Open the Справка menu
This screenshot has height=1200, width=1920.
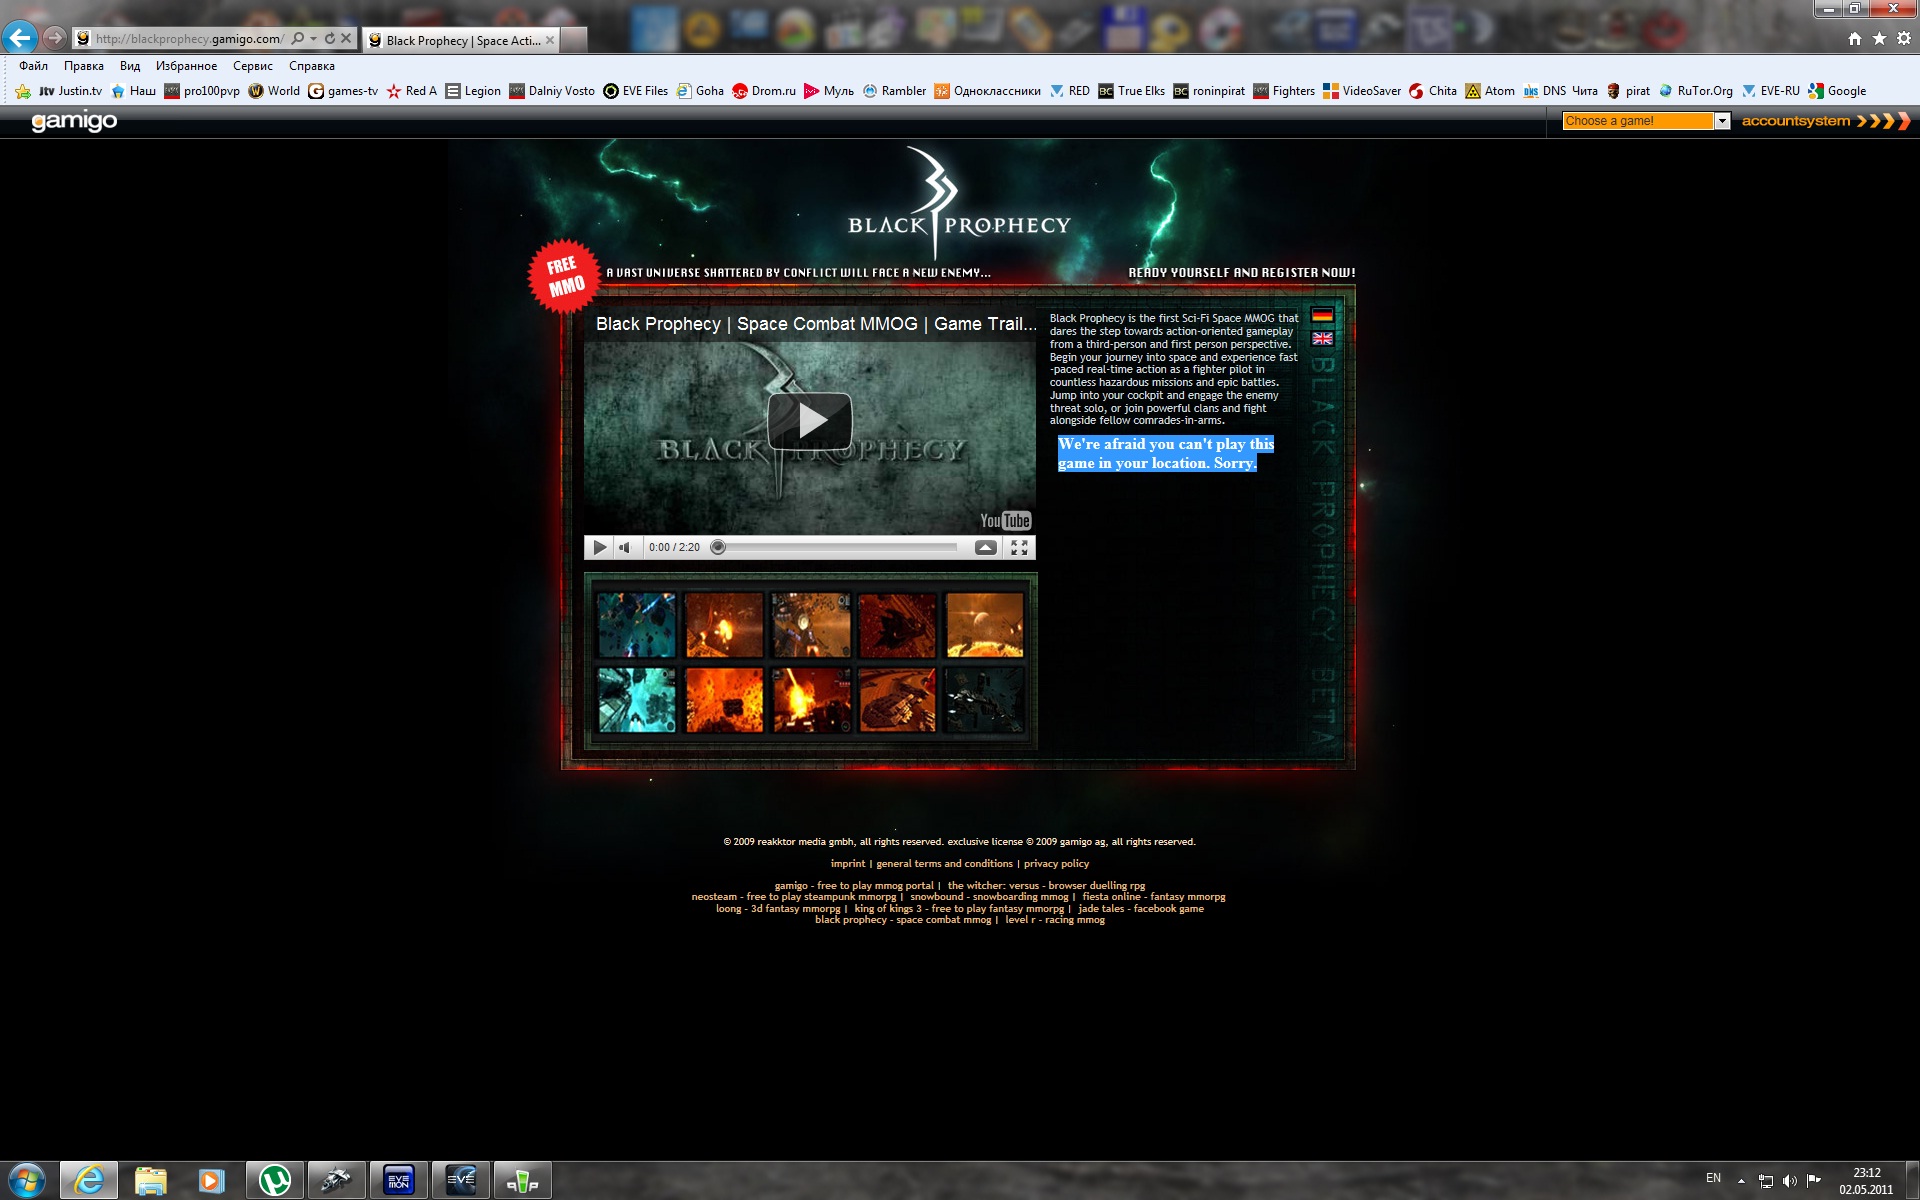pyautogui.click(x=312, y=66)
